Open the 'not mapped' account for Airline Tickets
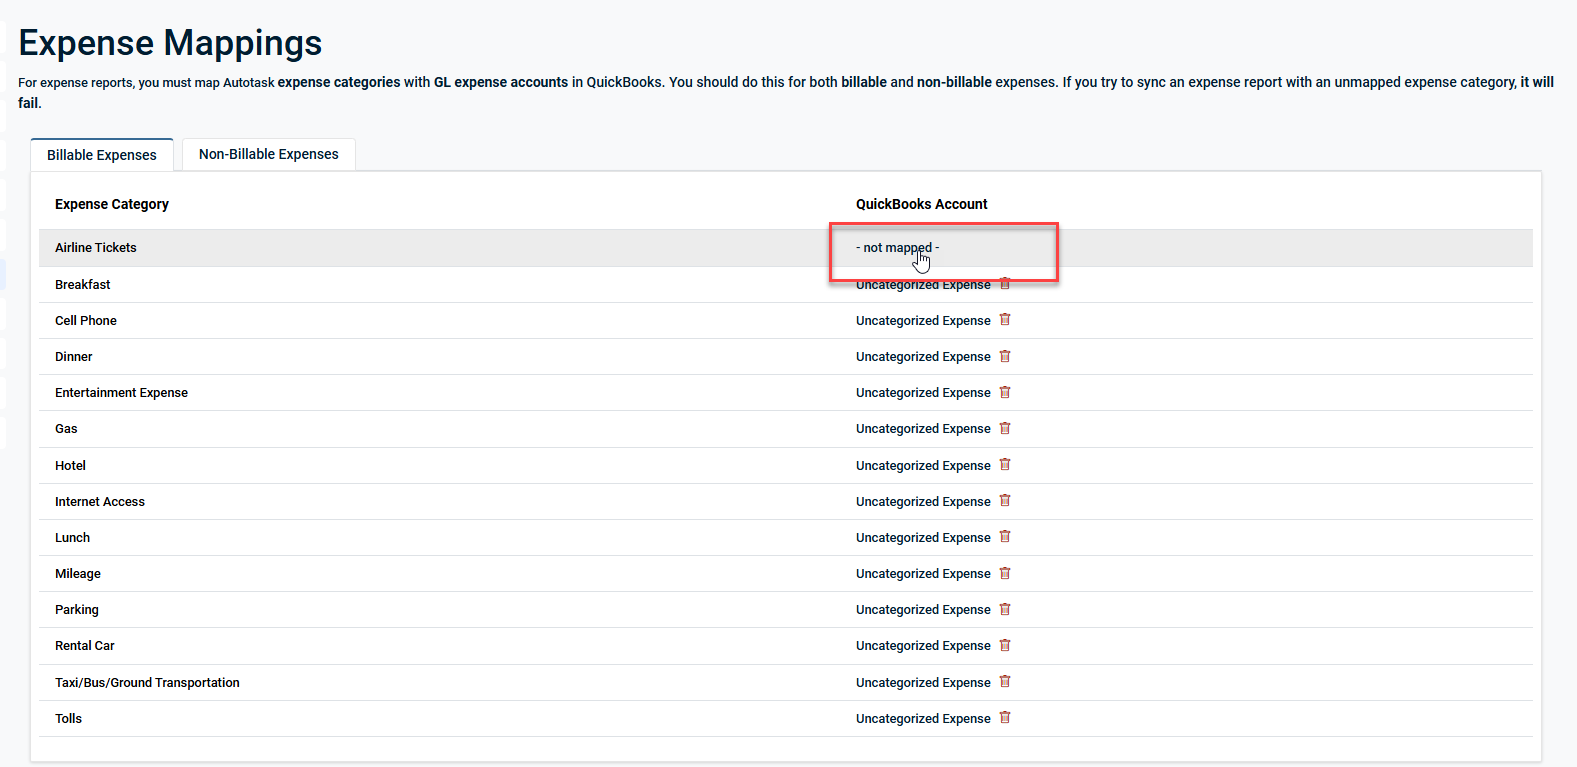Image resolution: width=1577 pixels, height=767 pixels. (897, 248)
